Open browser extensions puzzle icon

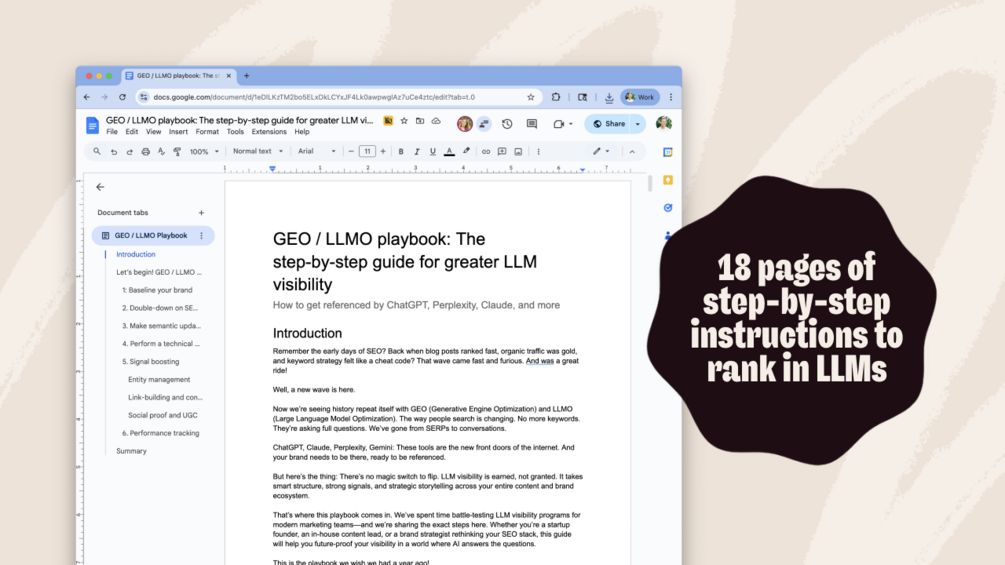(x=556, y=97)
